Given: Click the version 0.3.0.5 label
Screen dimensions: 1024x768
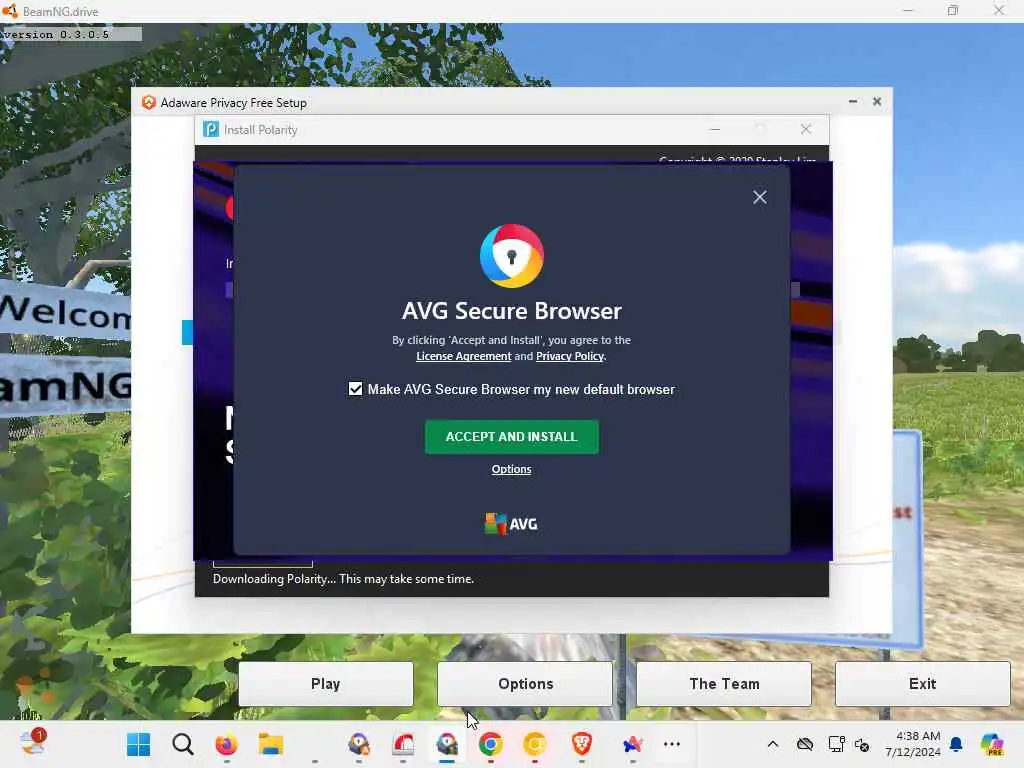Looking at the screenshot, I should coord(56,35).
